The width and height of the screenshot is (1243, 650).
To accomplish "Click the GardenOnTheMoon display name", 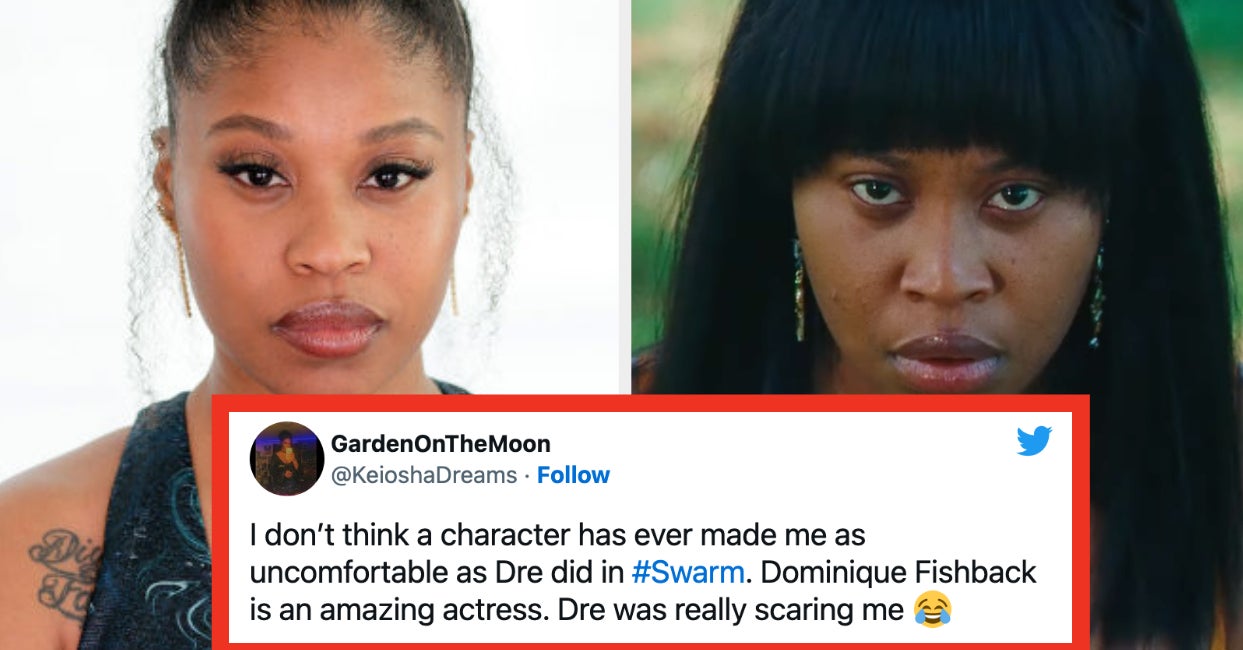I will pyautogui.click(x=441, y=443).
